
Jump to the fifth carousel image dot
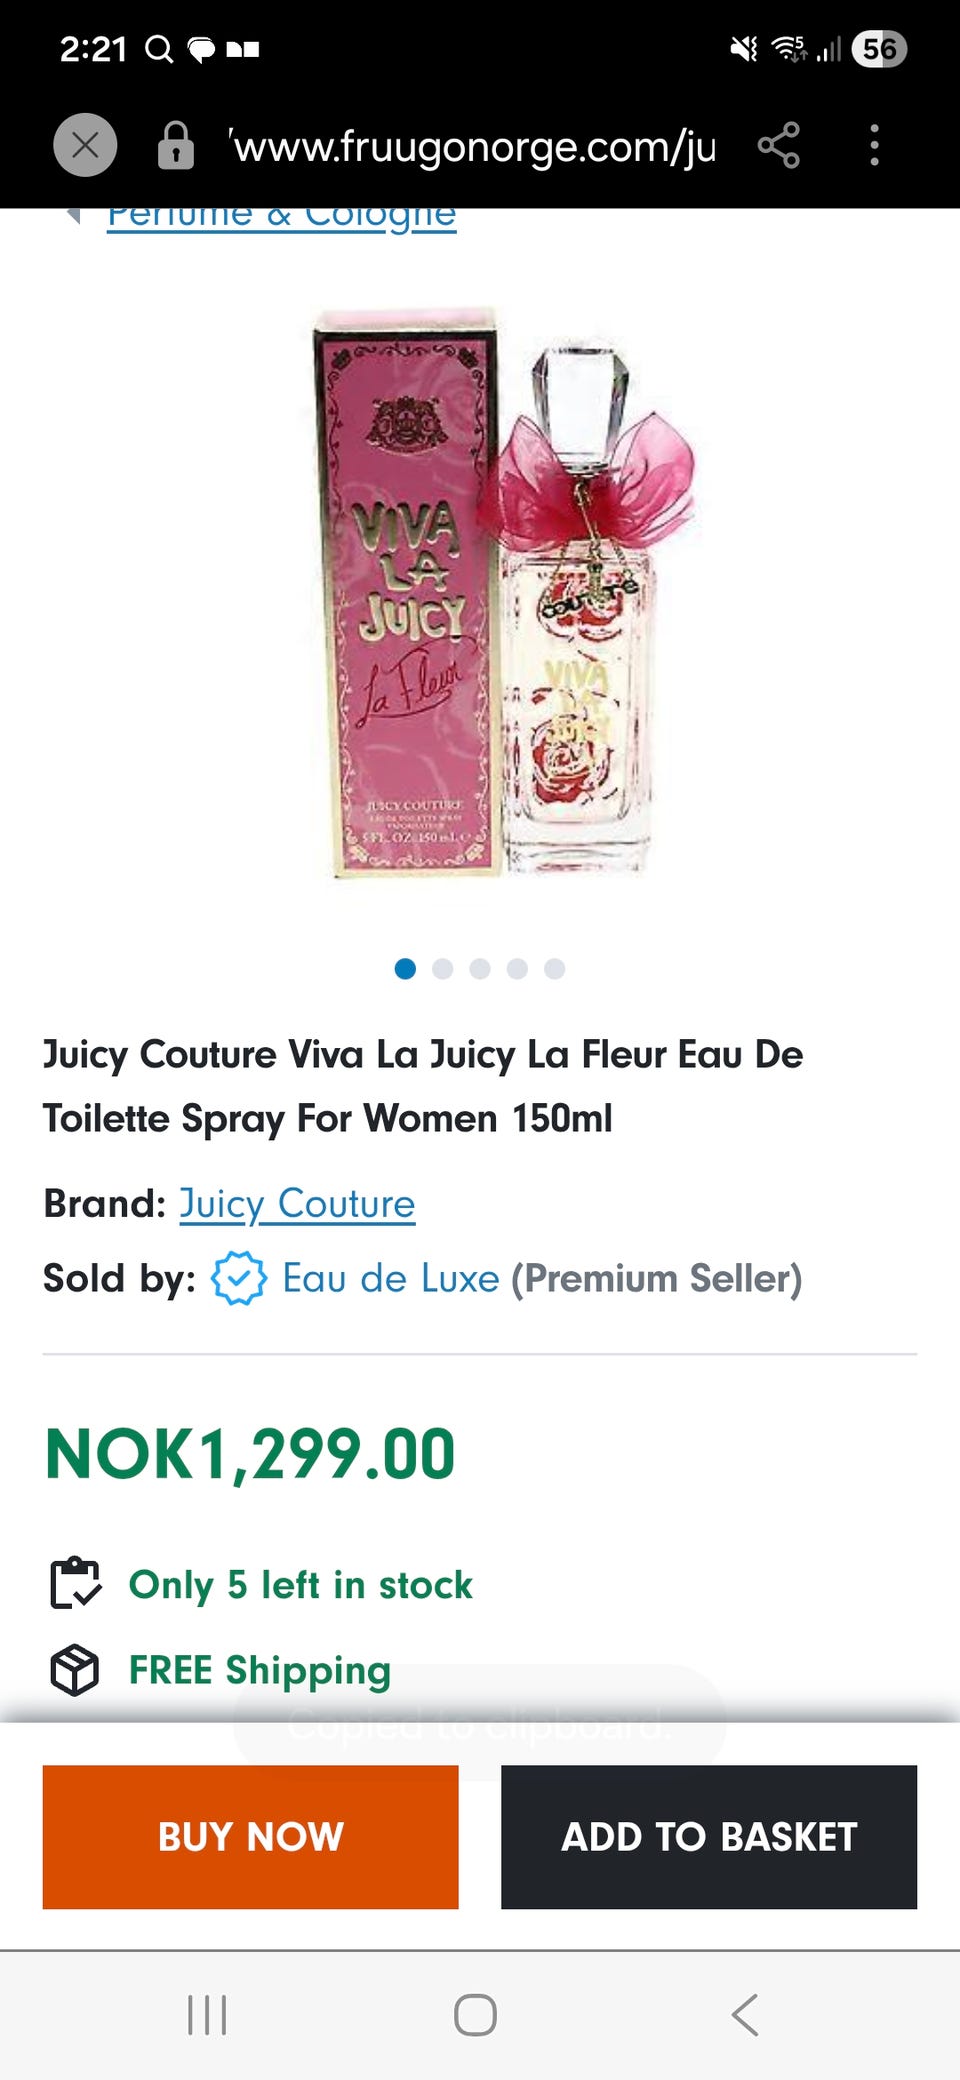point(555,968)
